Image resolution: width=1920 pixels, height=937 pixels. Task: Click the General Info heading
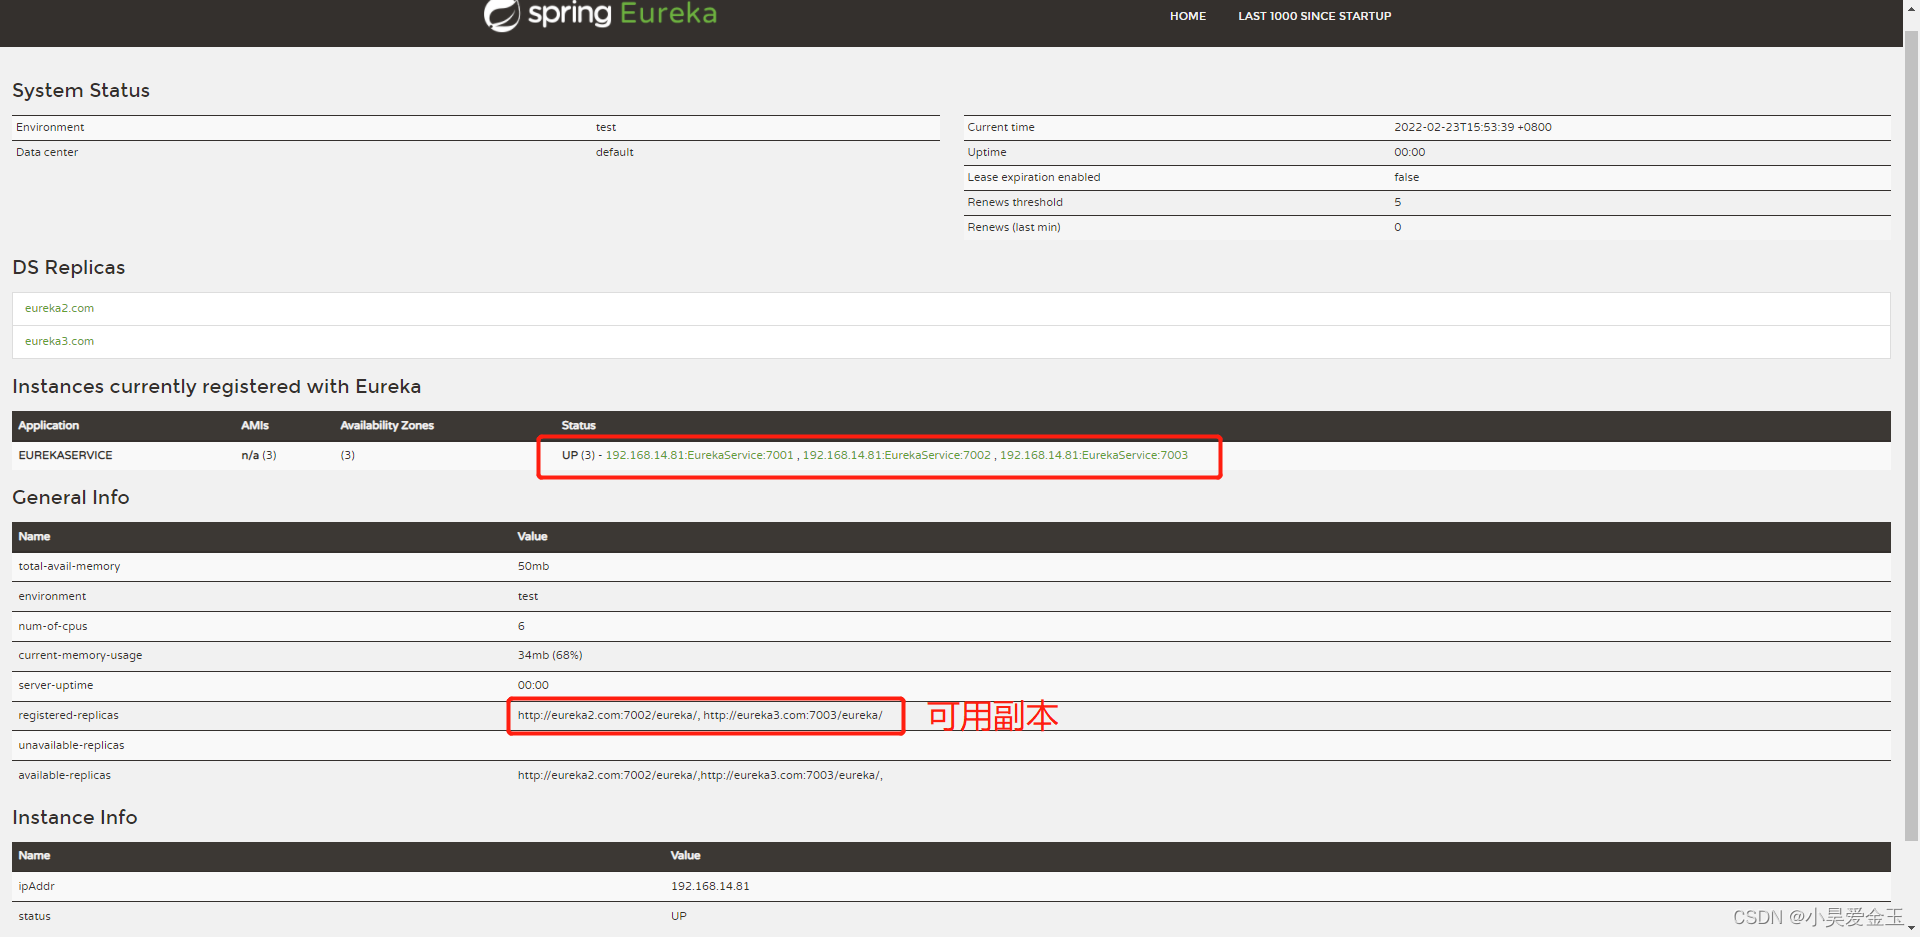(71, 497)
